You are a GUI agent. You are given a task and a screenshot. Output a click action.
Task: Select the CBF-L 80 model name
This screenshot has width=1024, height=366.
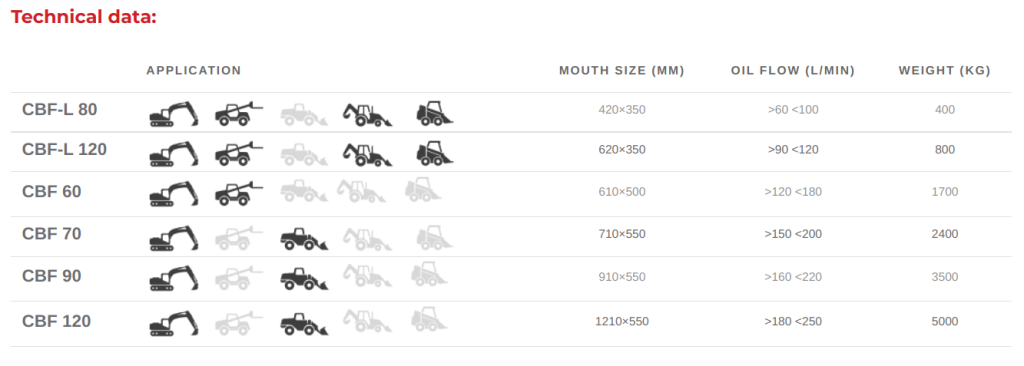coord(59,110)
